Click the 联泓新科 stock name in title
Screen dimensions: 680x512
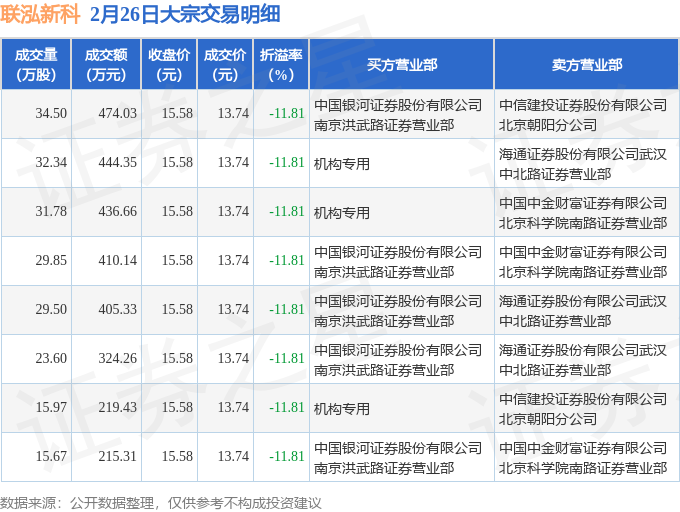click(40, 14)
